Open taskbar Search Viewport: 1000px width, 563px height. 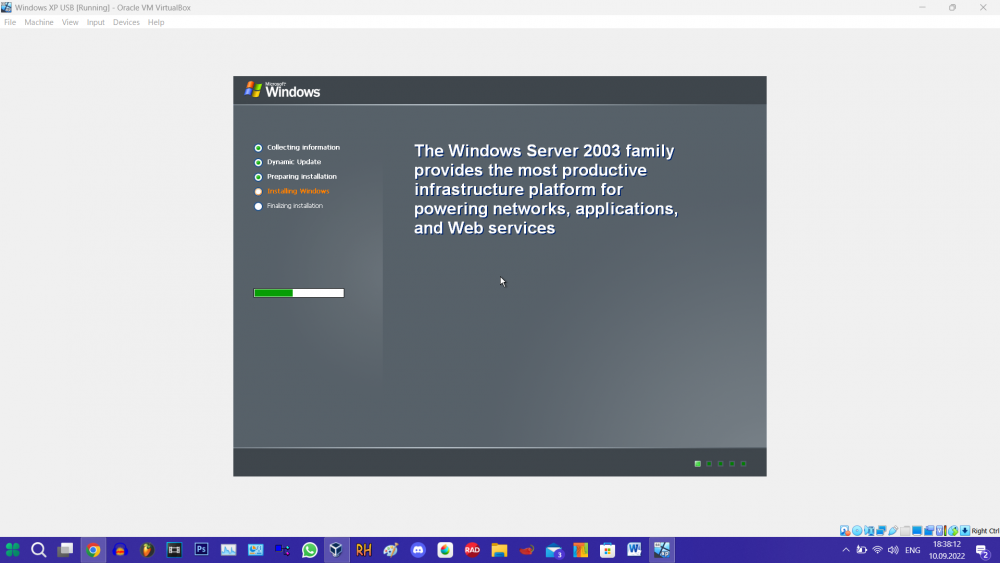point(38,550)
